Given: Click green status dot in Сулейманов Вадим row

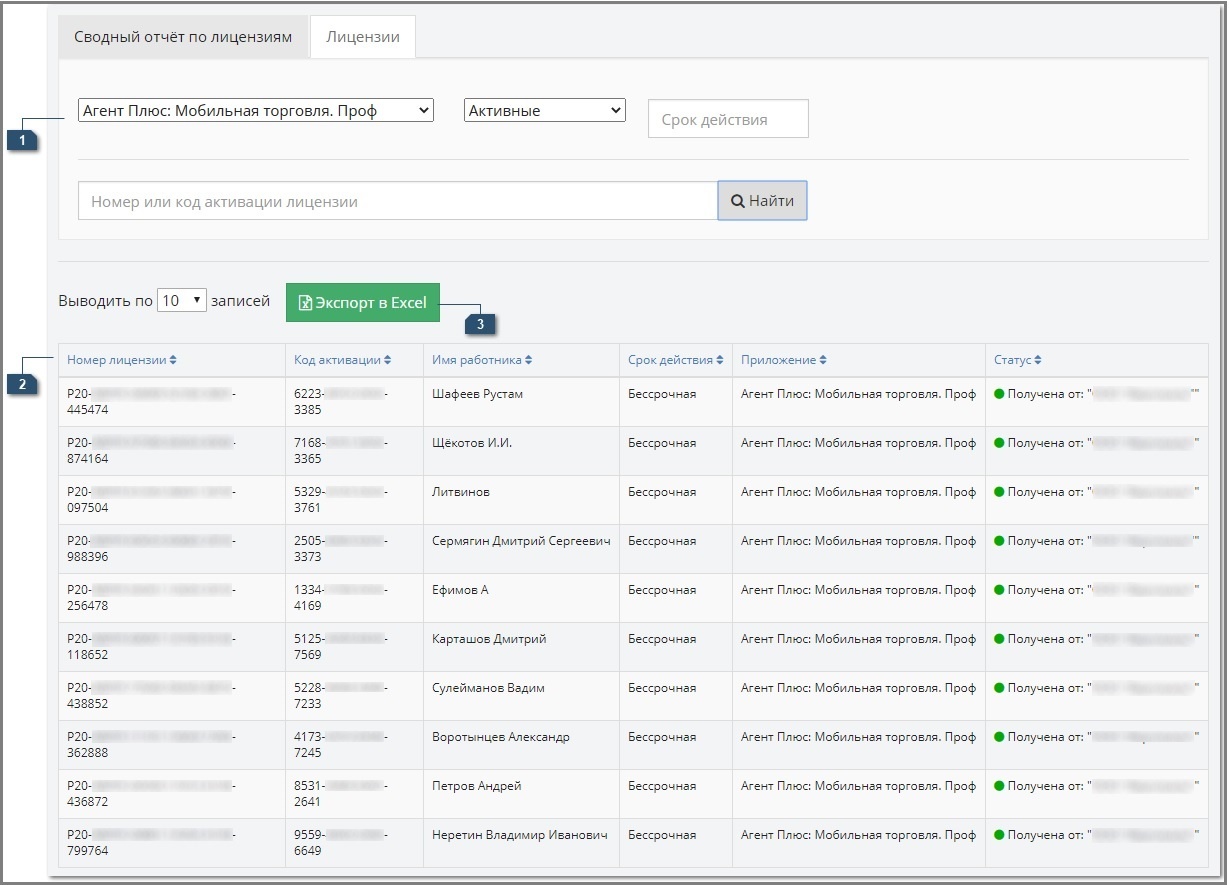Looking at the screenshot, I should tap(999, 688).
